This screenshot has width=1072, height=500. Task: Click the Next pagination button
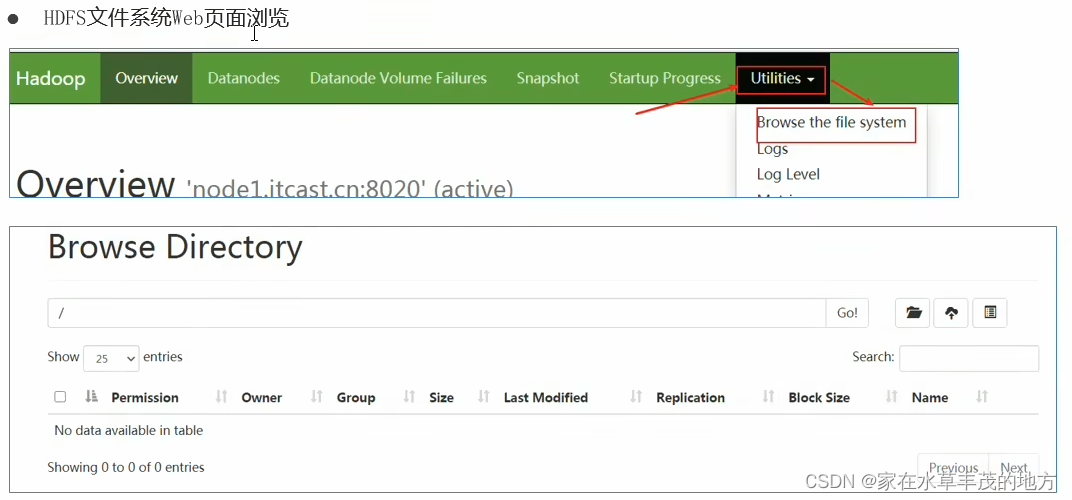coord(1014,468)
